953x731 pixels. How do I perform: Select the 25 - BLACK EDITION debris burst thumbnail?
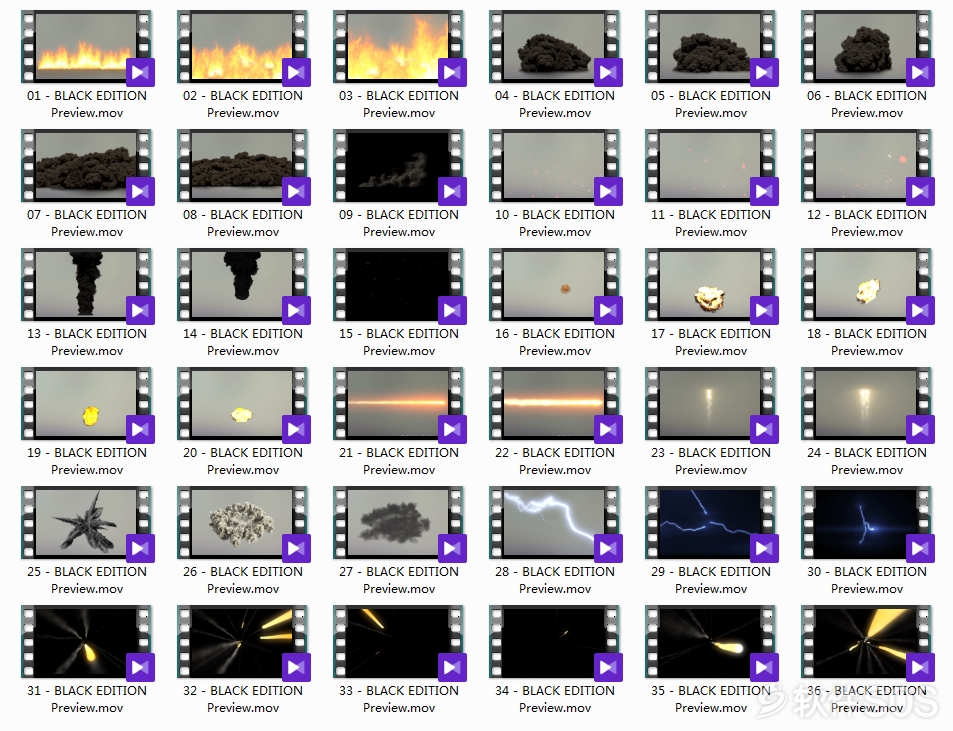pyautogui.click(x=86, y=523)
